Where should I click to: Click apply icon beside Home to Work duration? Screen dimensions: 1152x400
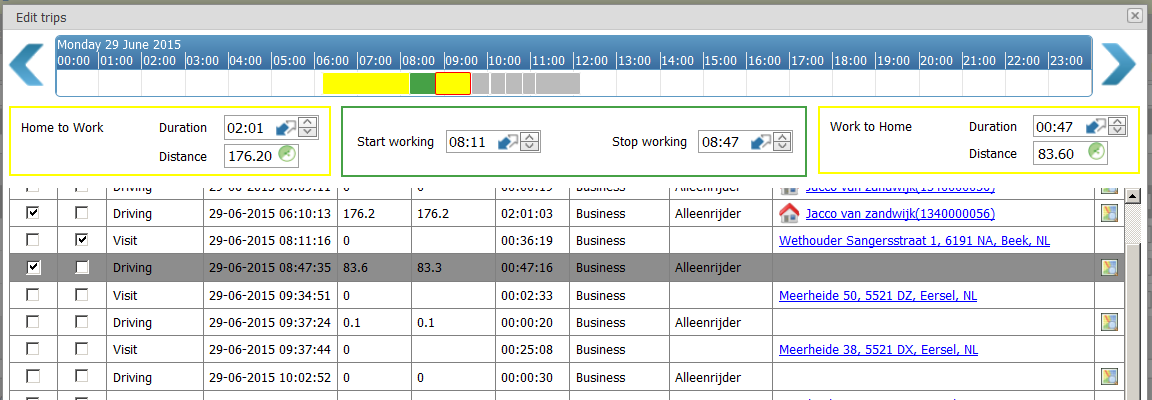click(x=286, y=128)
